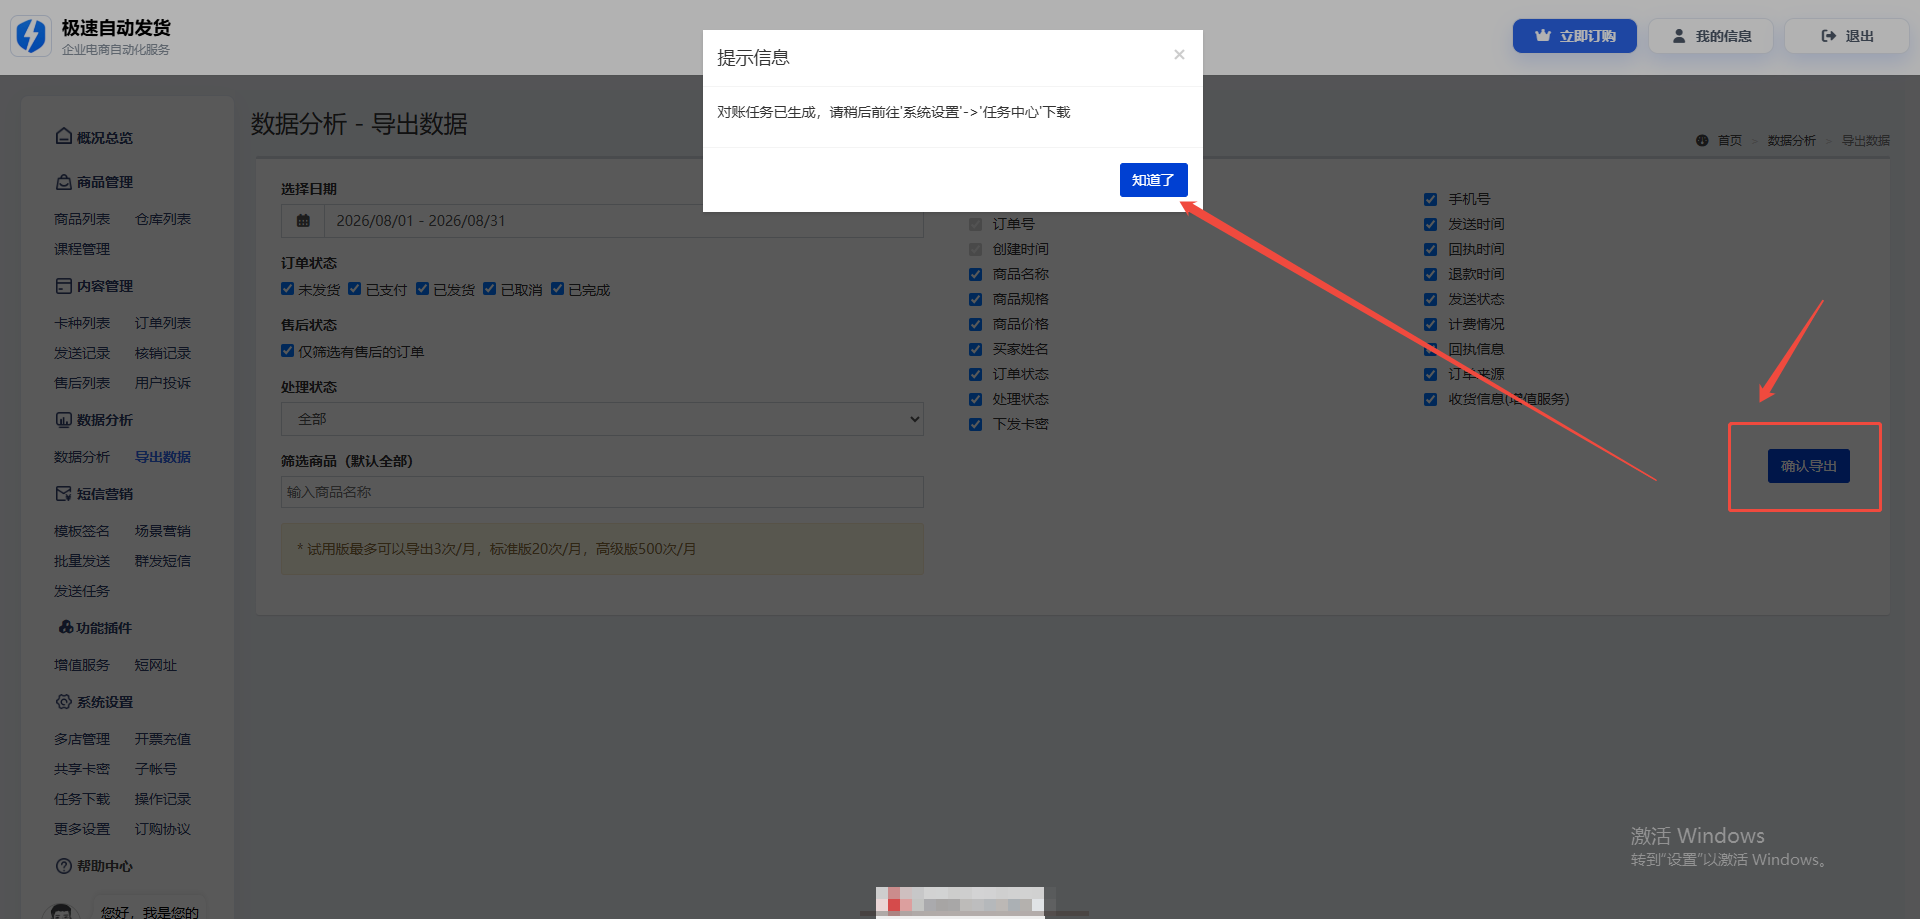Open 售后列表 in the sidebar
This screenshot has height=919, width=1920.
coord(82,383)
